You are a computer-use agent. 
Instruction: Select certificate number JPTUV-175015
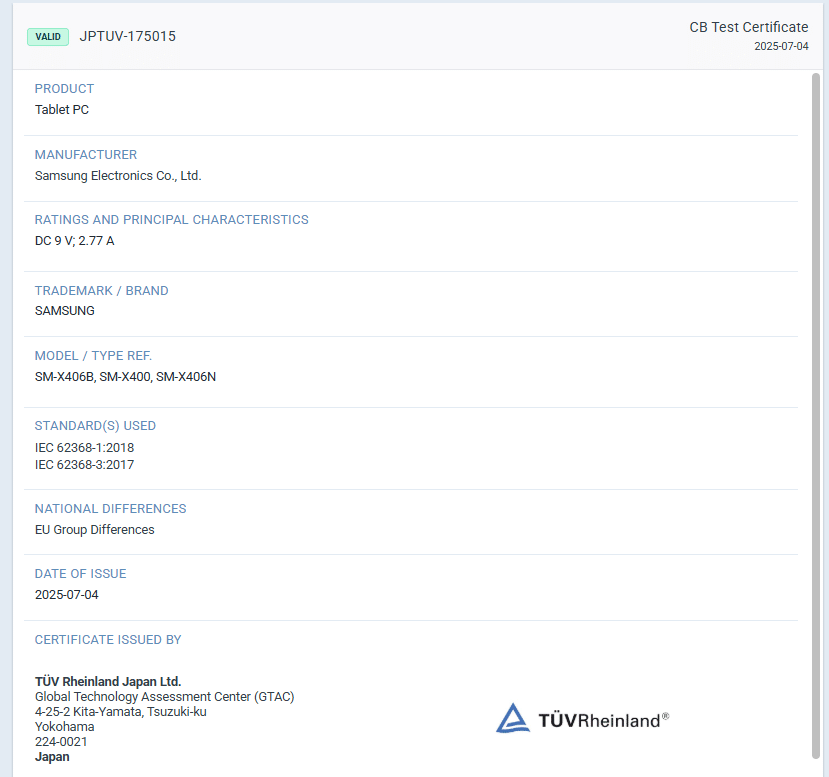(x=127, y=37)
